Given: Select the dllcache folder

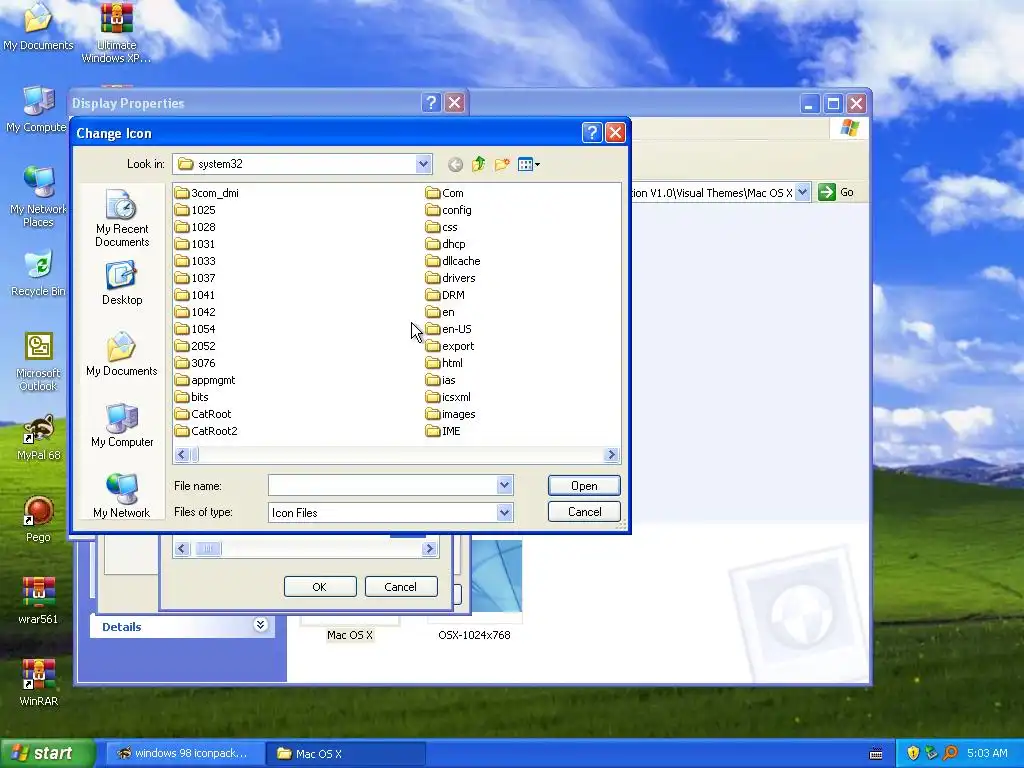Looking at the screenshot, I should [453, 261].
